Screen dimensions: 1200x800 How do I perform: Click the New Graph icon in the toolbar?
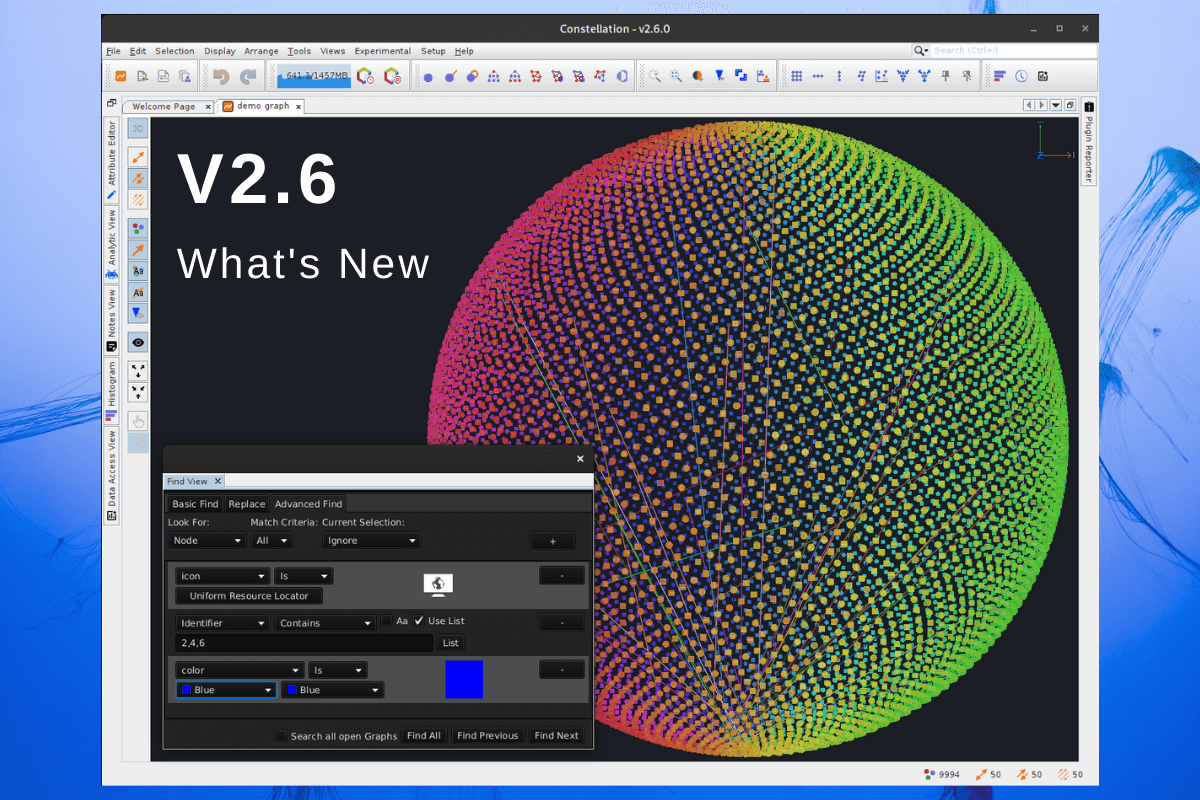[x=120, y=76]
